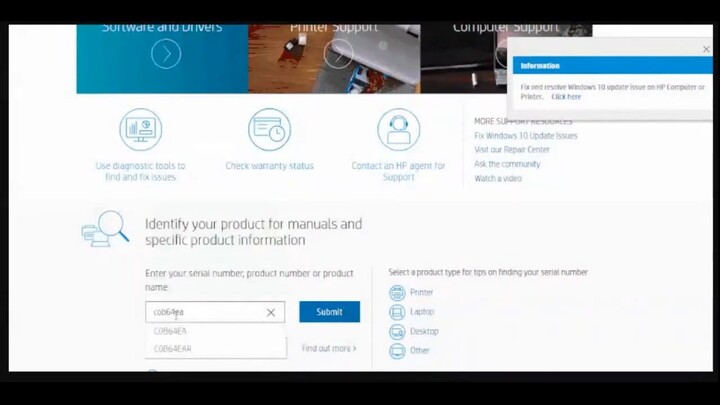
Task: Click Check warranty status text link
Action: pyautogui.click(x=270, y=166)
